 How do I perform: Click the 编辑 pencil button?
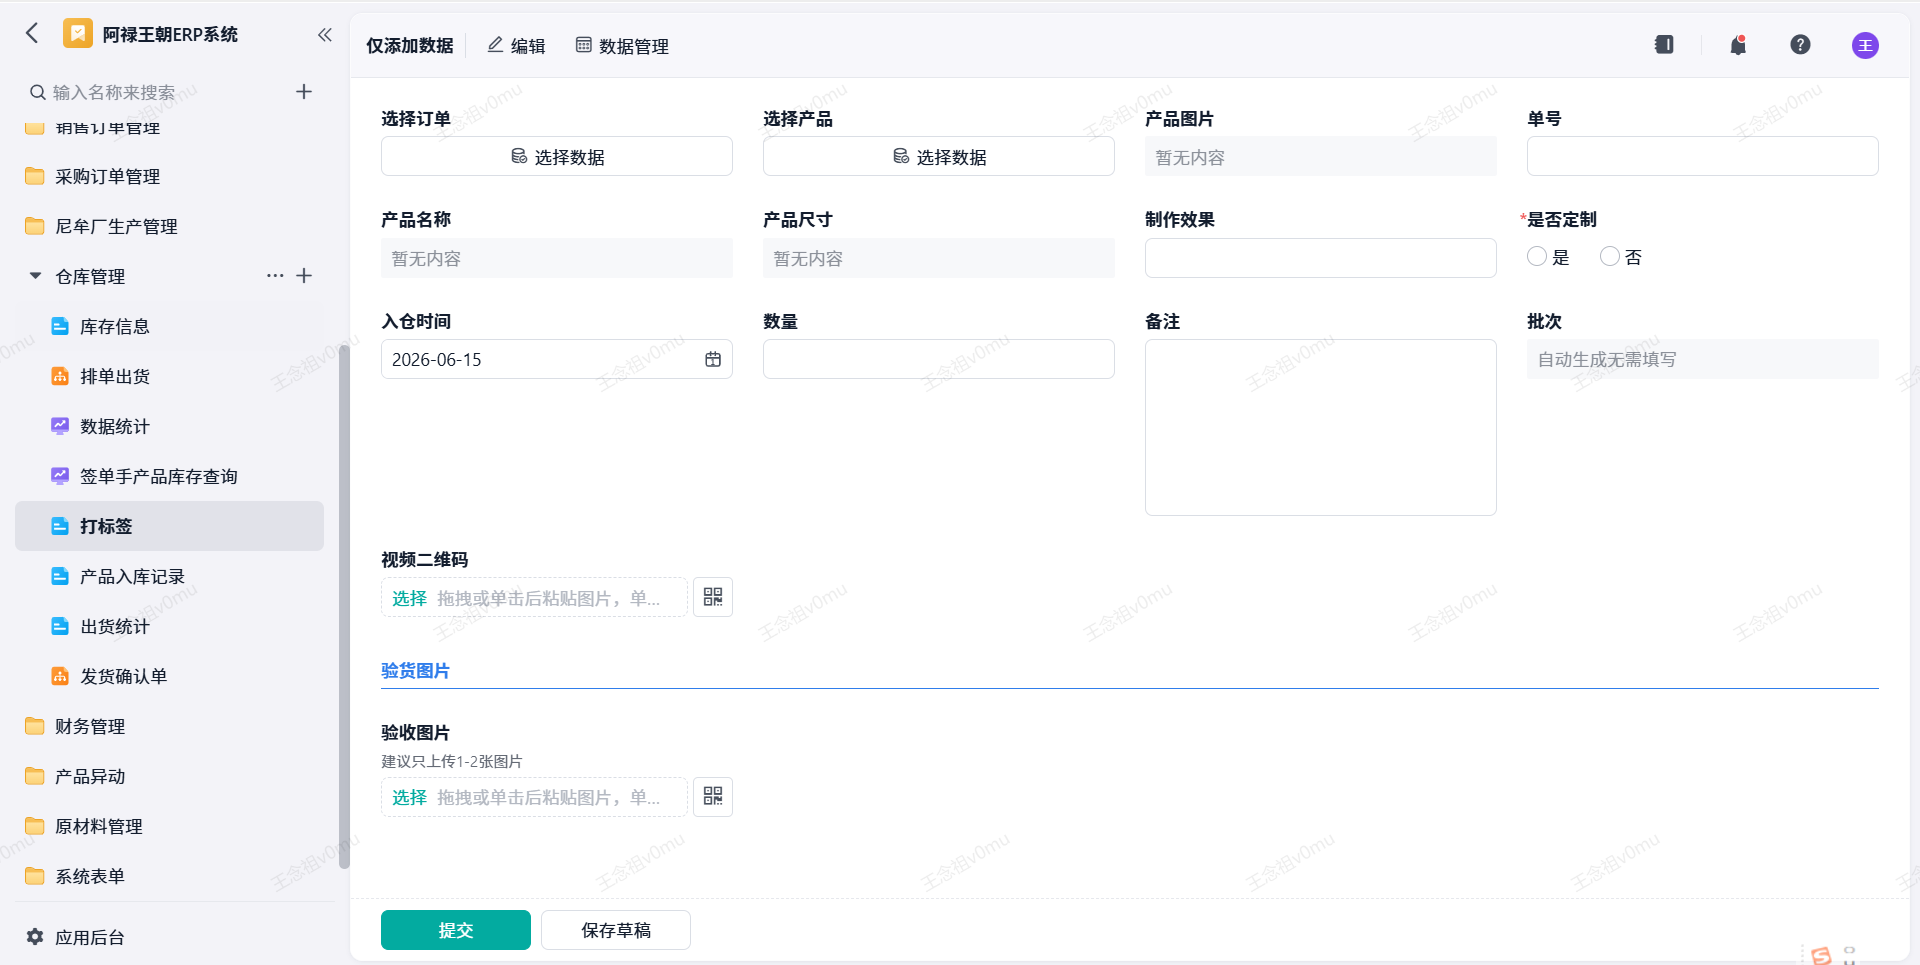[x=516, y=46]
